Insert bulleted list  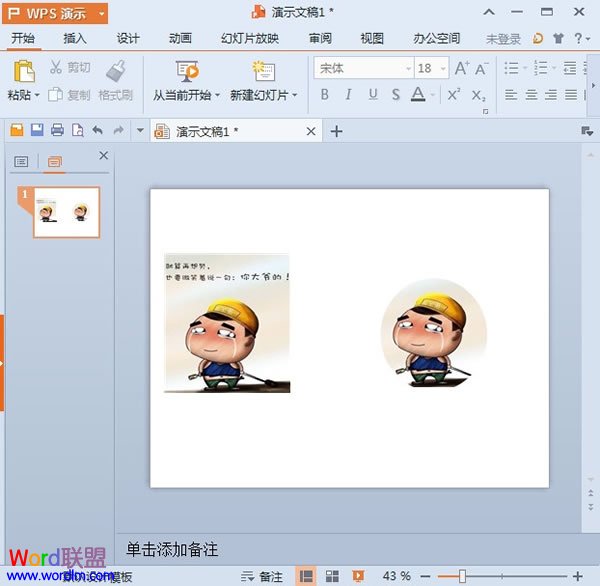(x=511, y=68)
